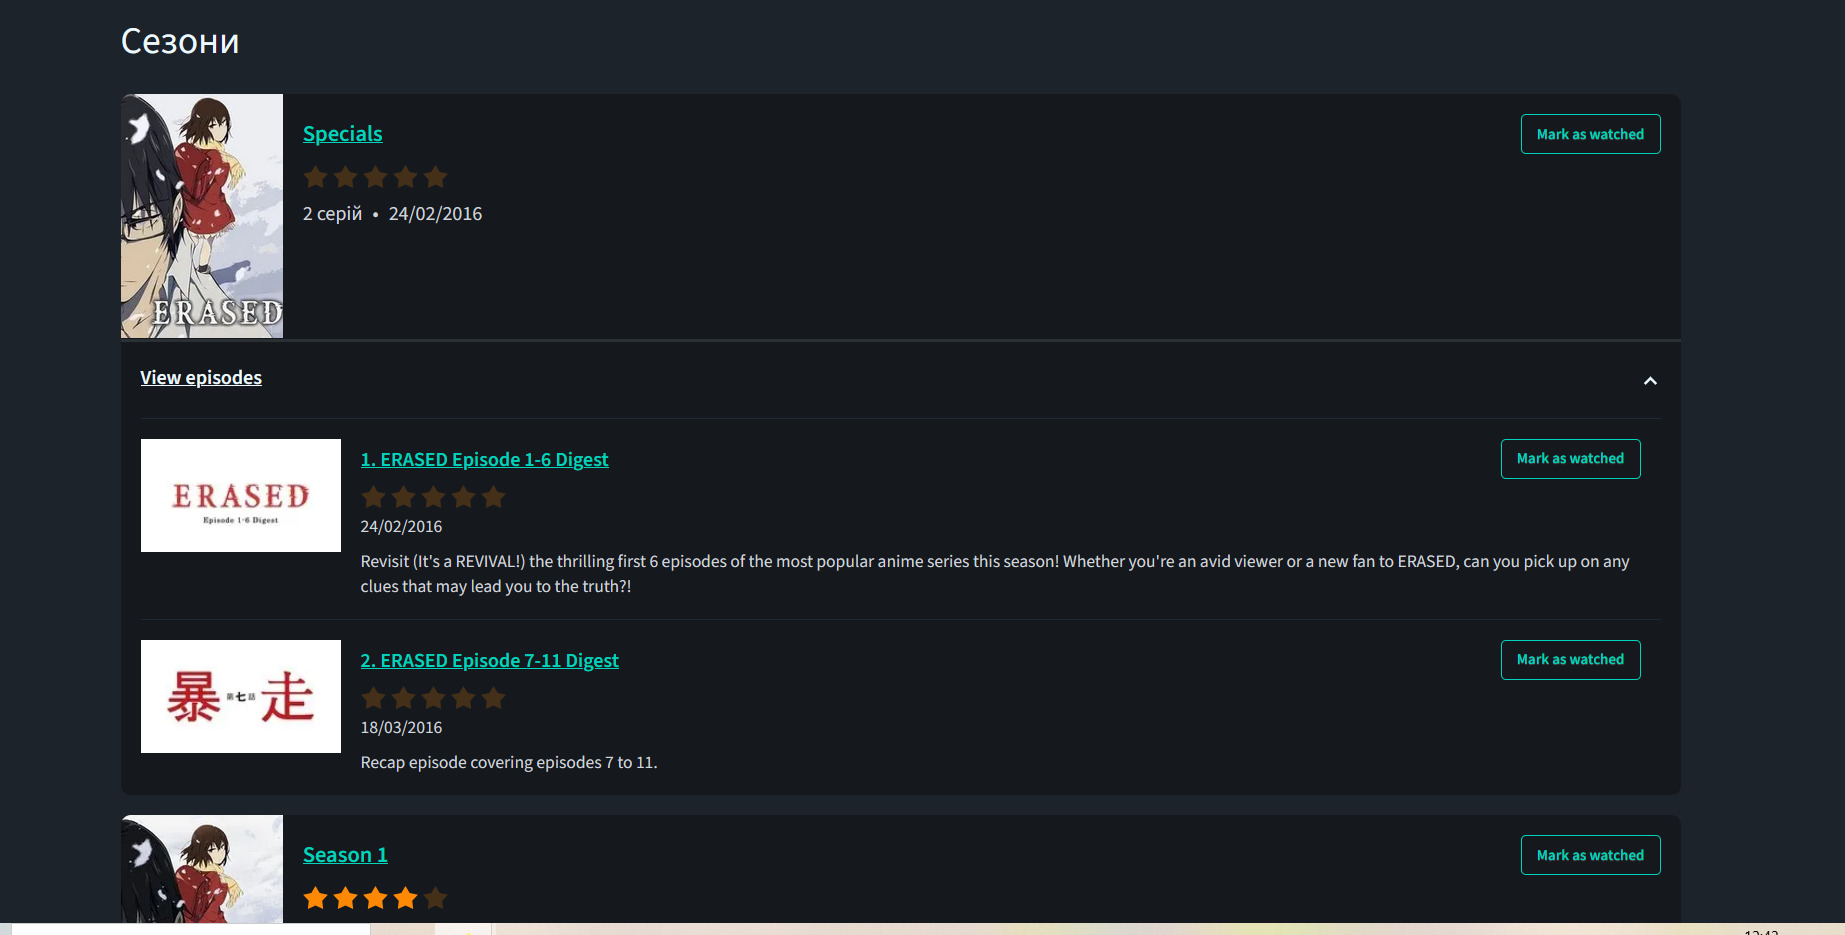Rate Episode 1-6 Digest two stars

[x=403, y=498]
